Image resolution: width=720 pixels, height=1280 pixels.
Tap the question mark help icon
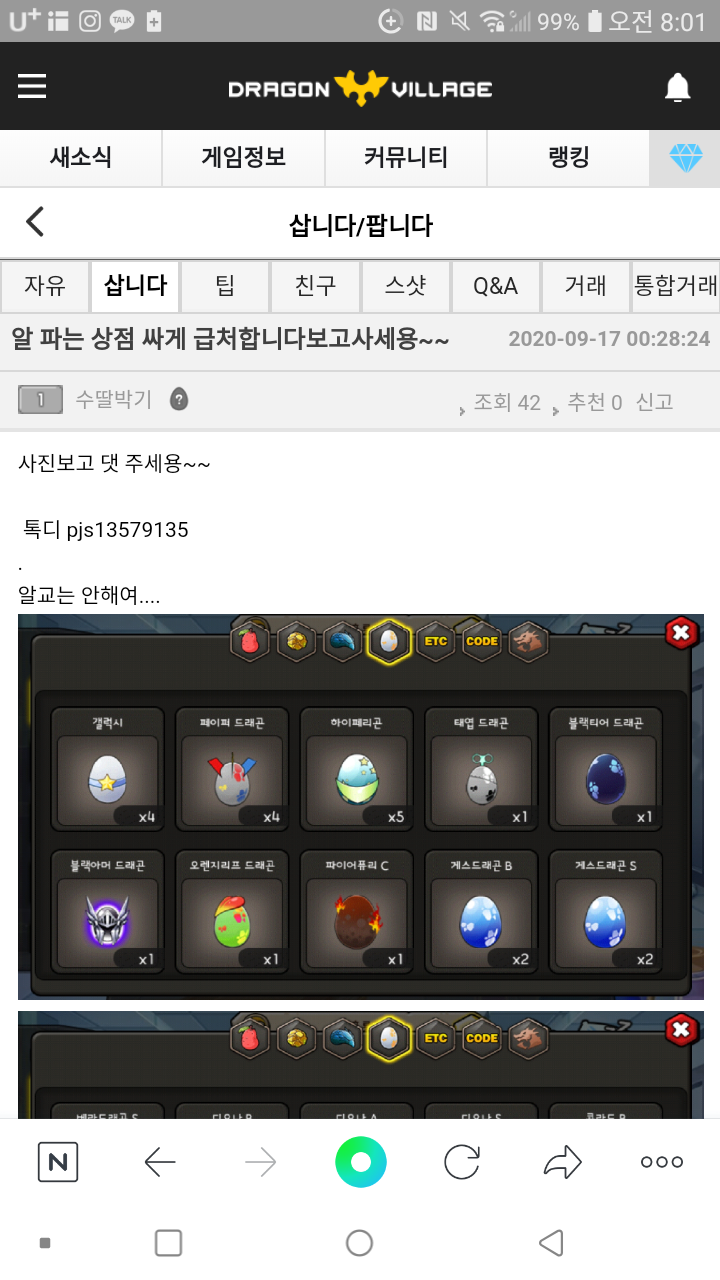(x=179, y=400)
